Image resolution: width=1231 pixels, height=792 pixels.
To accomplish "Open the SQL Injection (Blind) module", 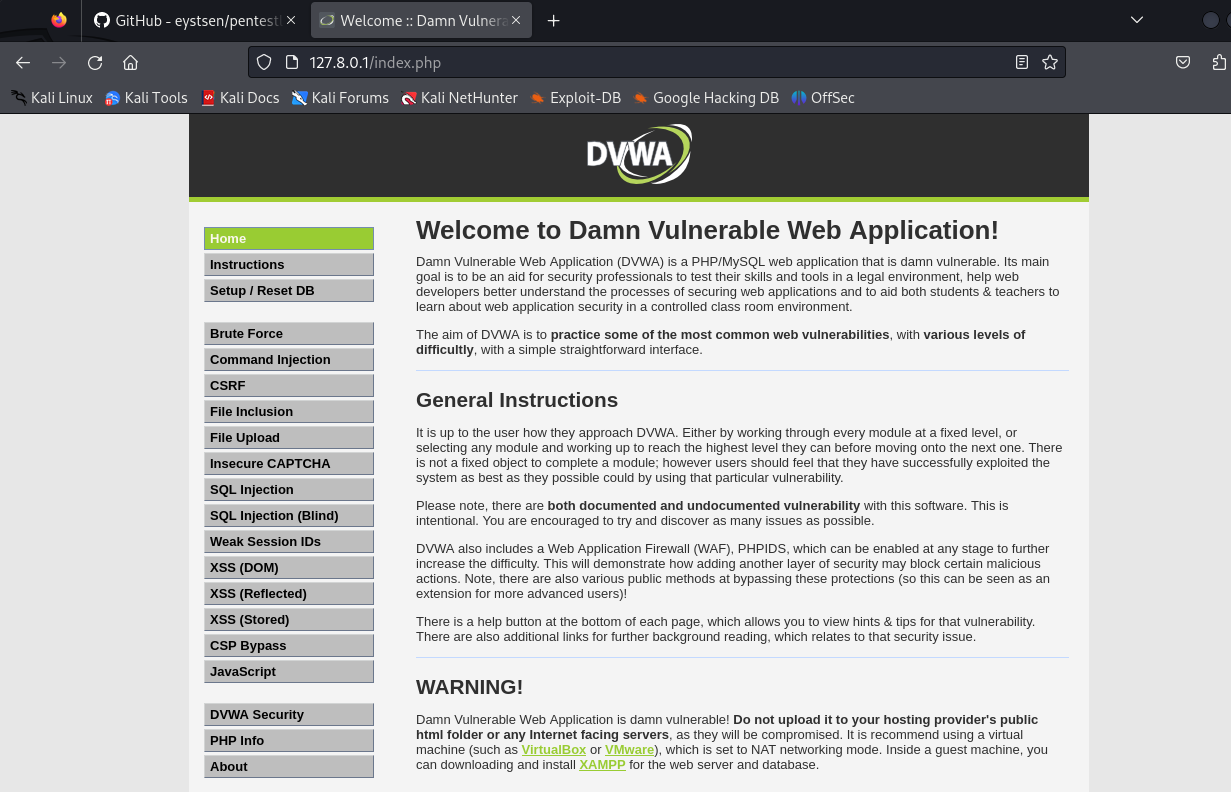I will point(289,516).
